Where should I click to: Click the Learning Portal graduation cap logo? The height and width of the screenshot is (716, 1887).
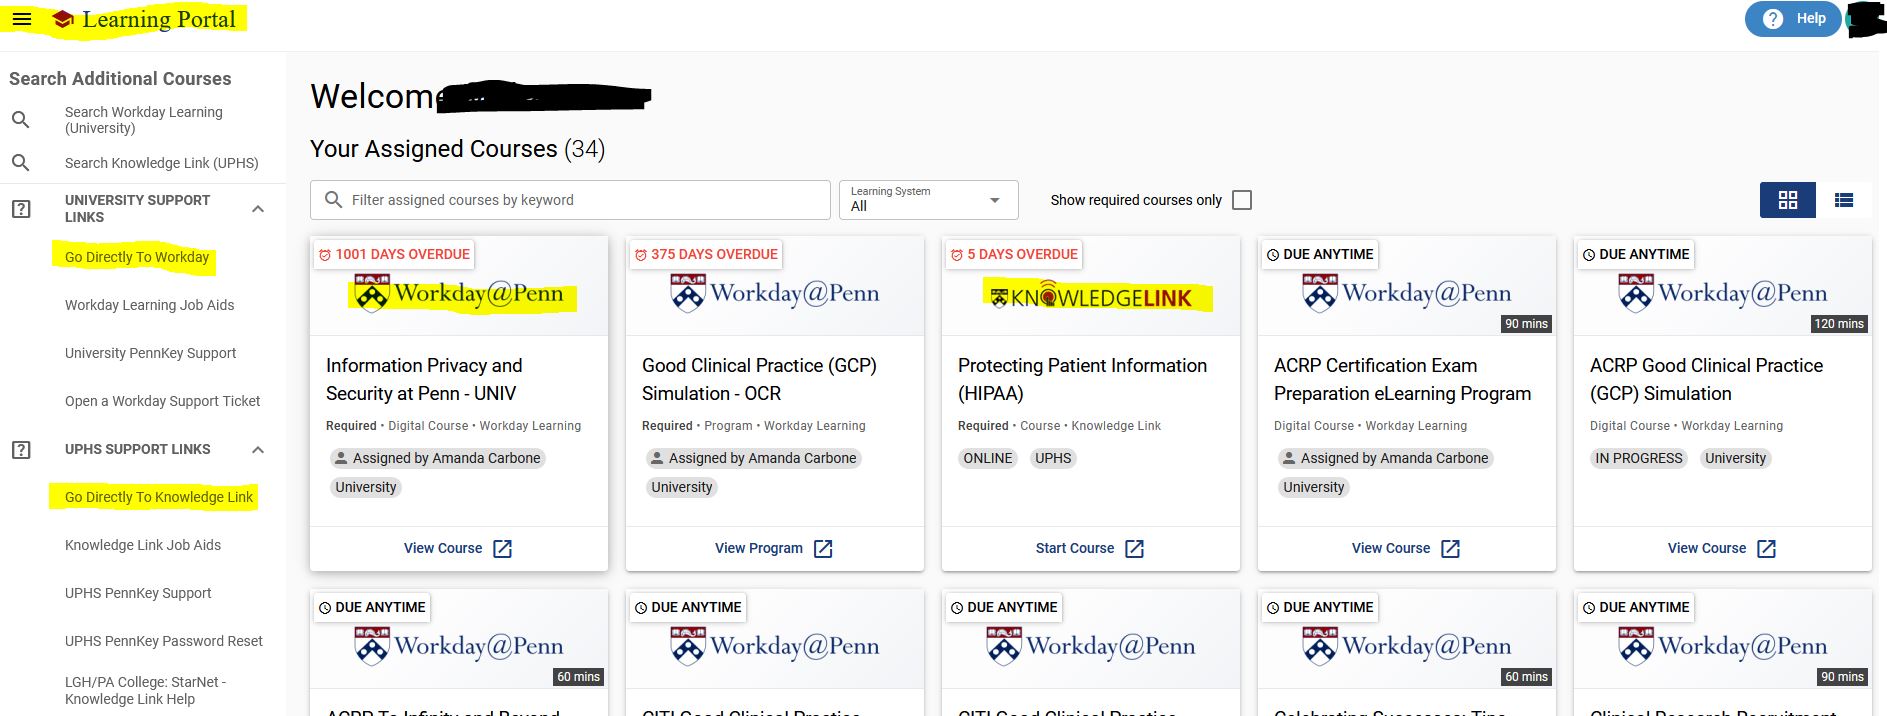click(63, 20)
